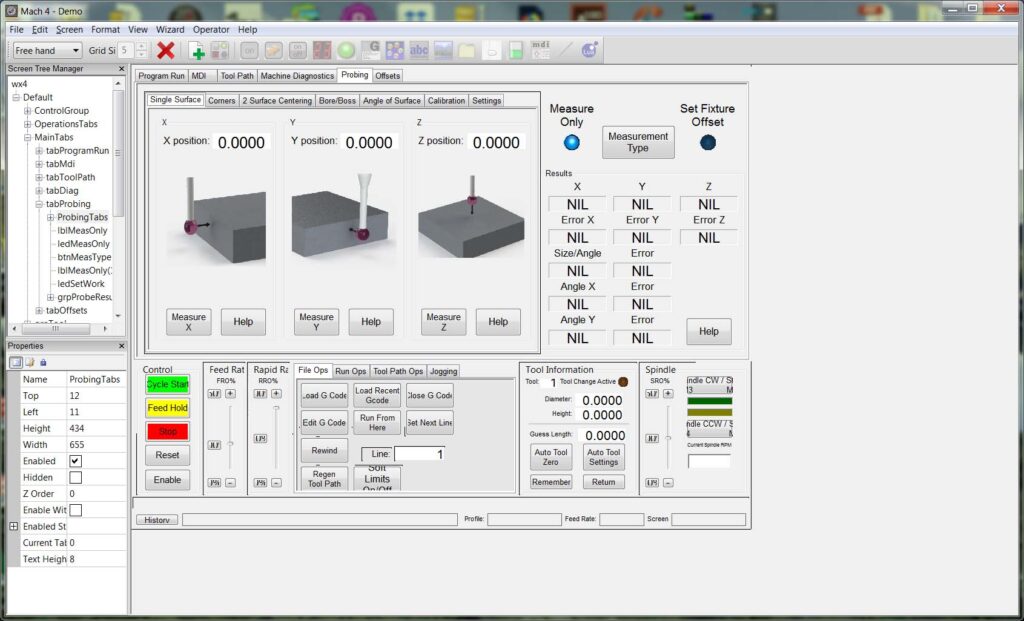This screenshot has width=1024, height=621.
Task: Click the Grid Size increment arrow
Action: tap(142, 46)
